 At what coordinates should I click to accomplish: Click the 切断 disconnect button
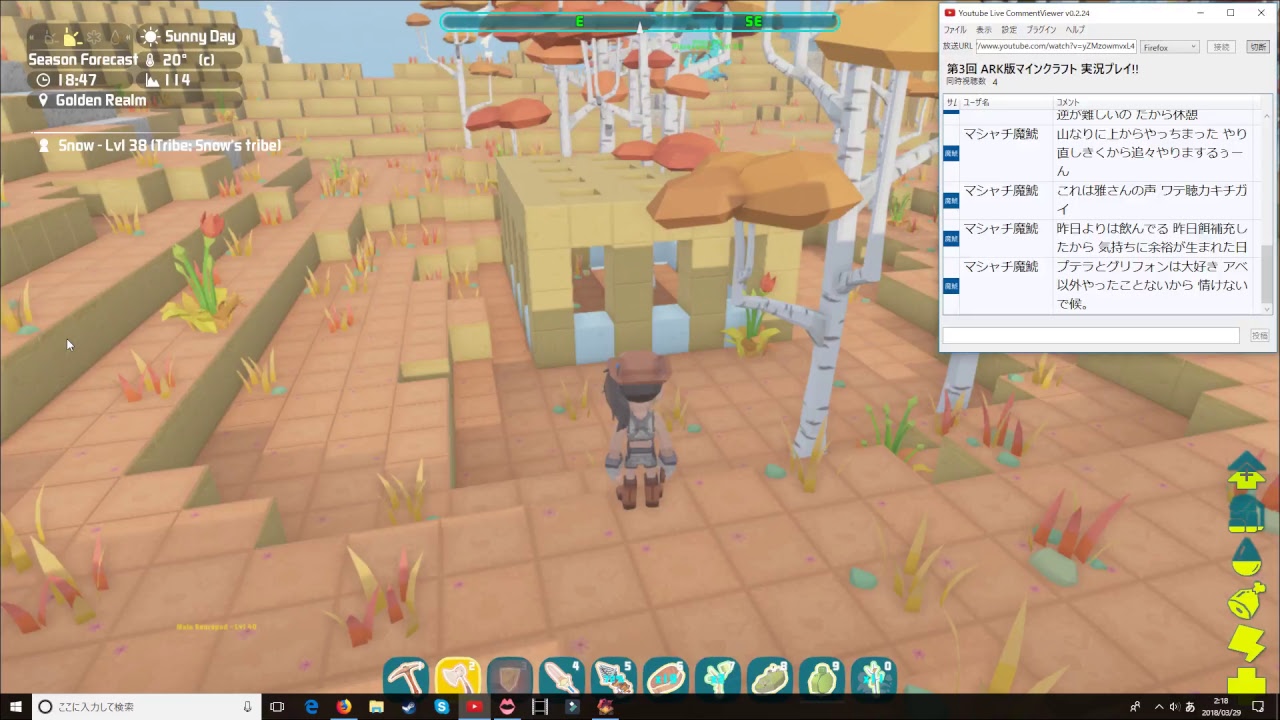click(x=1256, y=47)
